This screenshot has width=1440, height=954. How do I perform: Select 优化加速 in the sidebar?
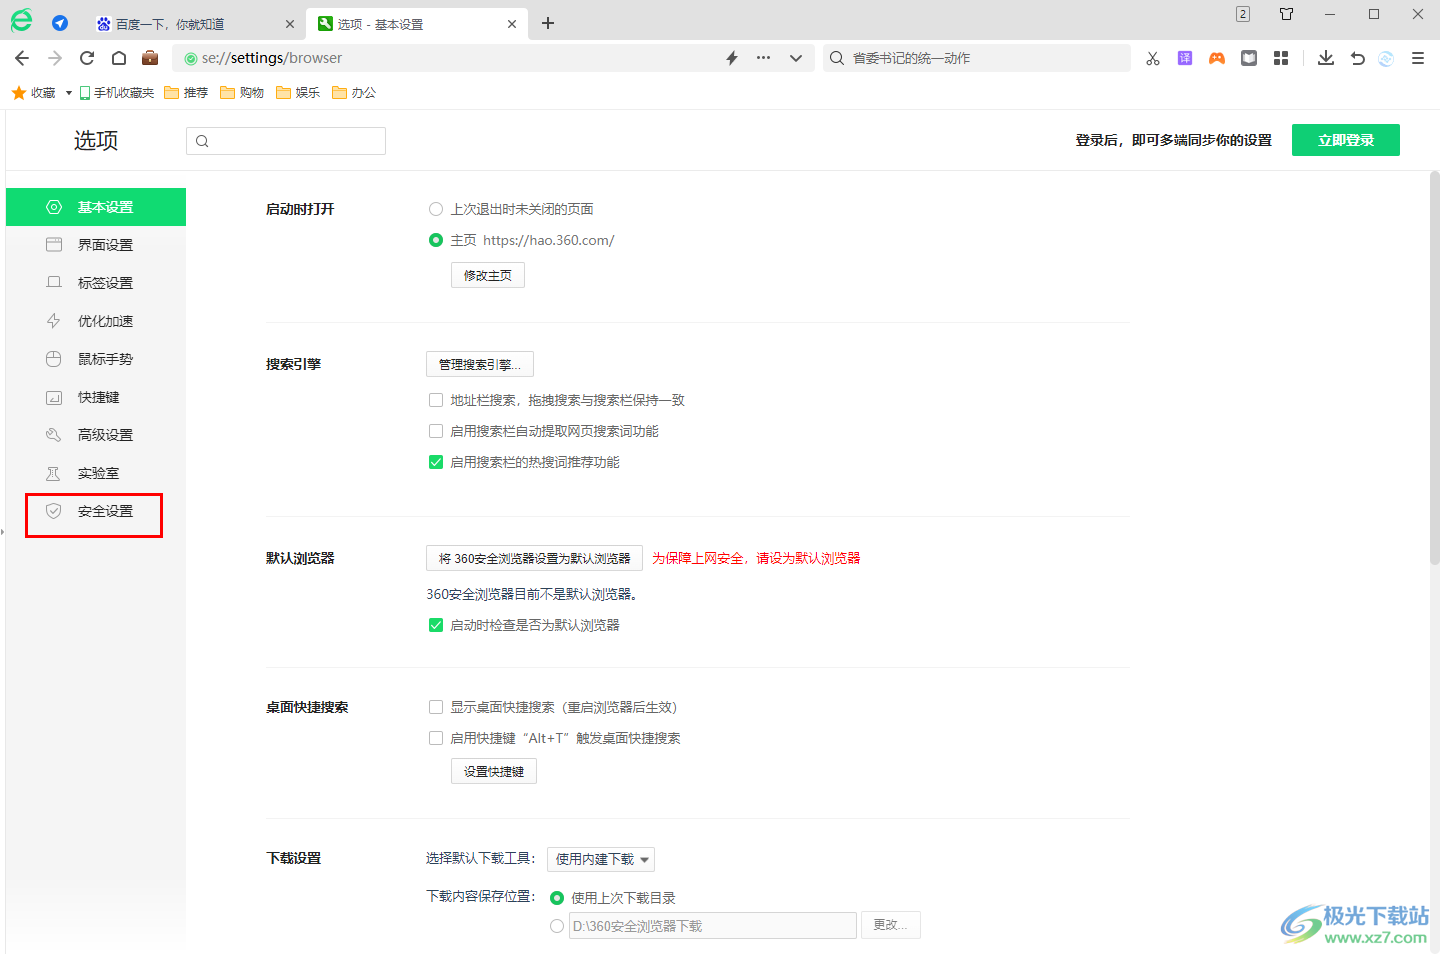pos(96,321)
